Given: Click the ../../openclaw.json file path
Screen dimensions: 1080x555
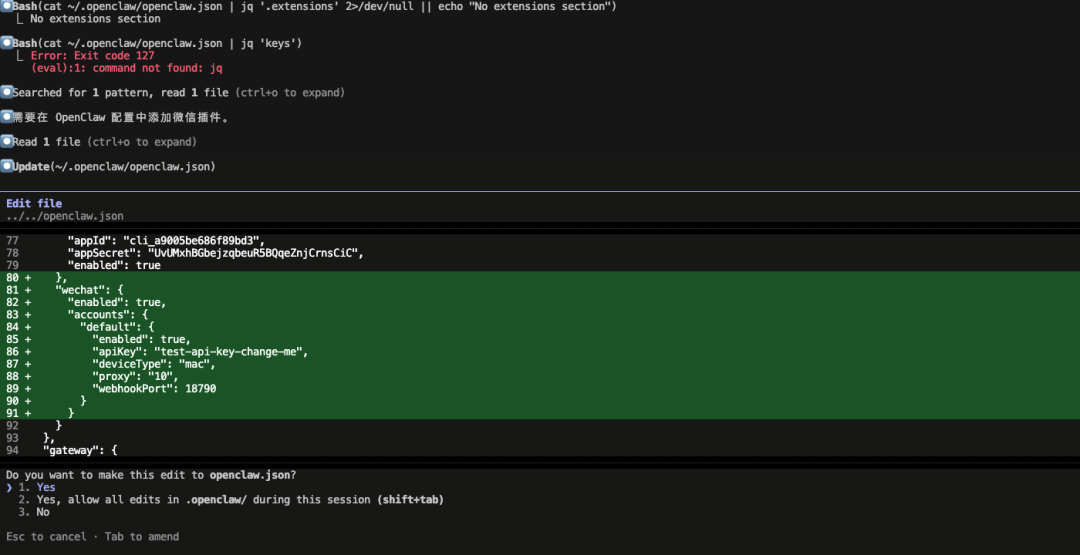Looking at the screenshot, I should 65,216.
